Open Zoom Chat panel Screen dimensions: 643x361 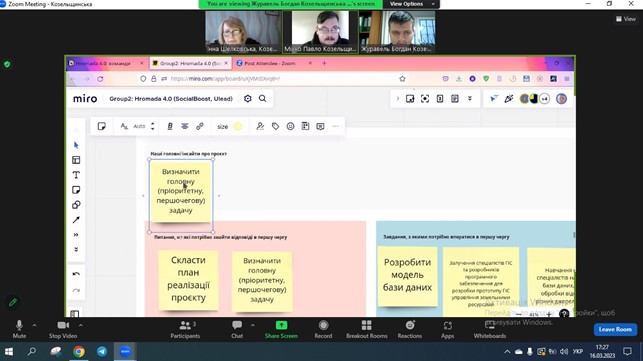tap(237, 329)
